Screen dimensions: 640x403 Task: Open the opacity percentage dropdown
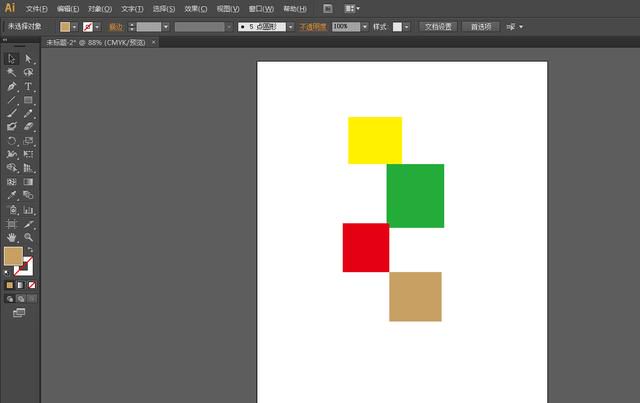click(x=364, y=27)
